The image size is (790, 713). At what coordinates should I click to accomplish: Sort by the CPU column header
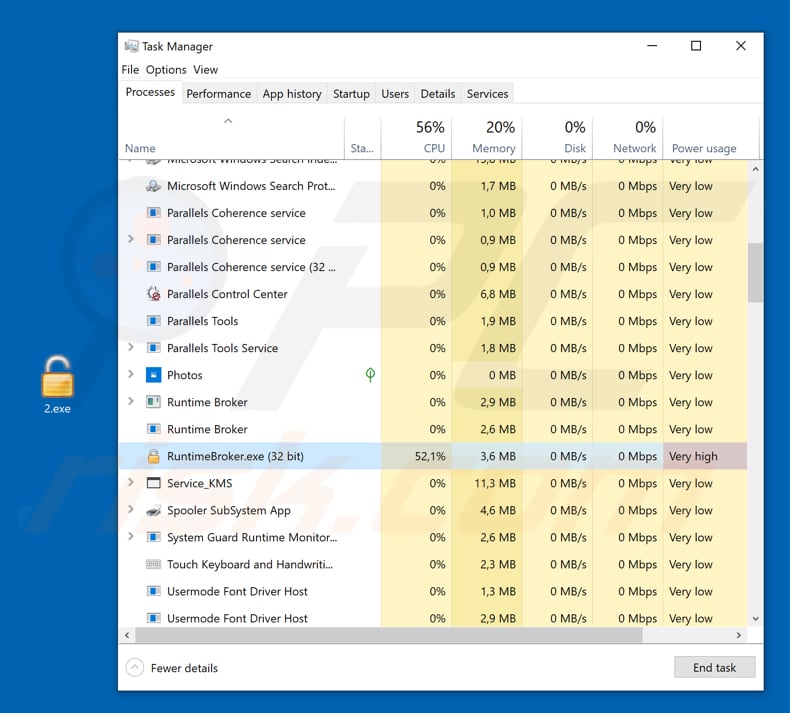point(416,138)
